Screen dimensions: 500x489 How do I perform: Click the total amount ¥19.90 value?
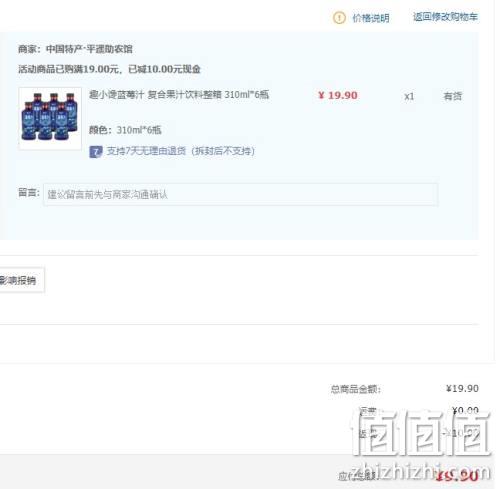[462, 389]
